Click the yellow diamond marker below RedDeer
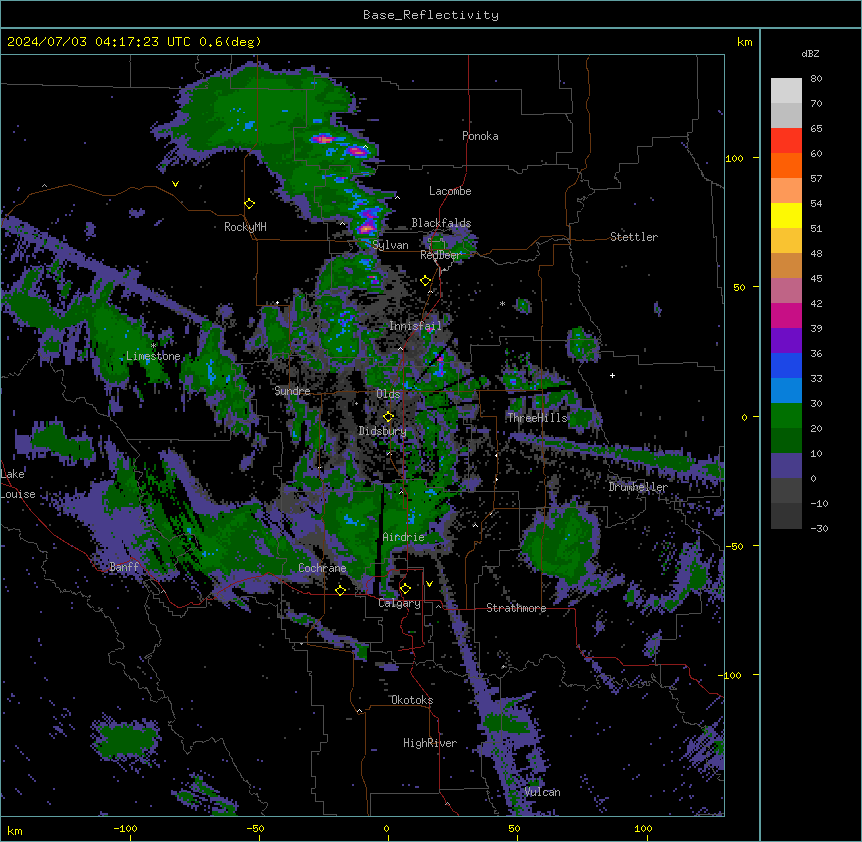 (425, 281)
